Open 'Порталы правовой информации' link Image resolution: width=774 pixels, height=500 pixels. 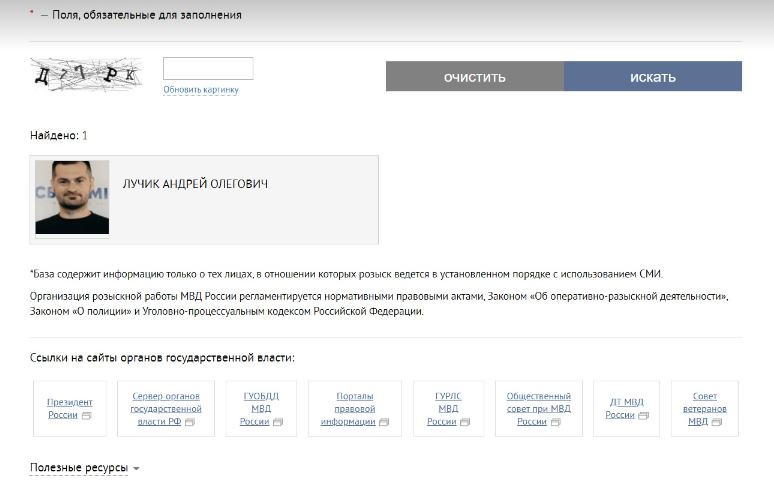(x=354, y=409)
